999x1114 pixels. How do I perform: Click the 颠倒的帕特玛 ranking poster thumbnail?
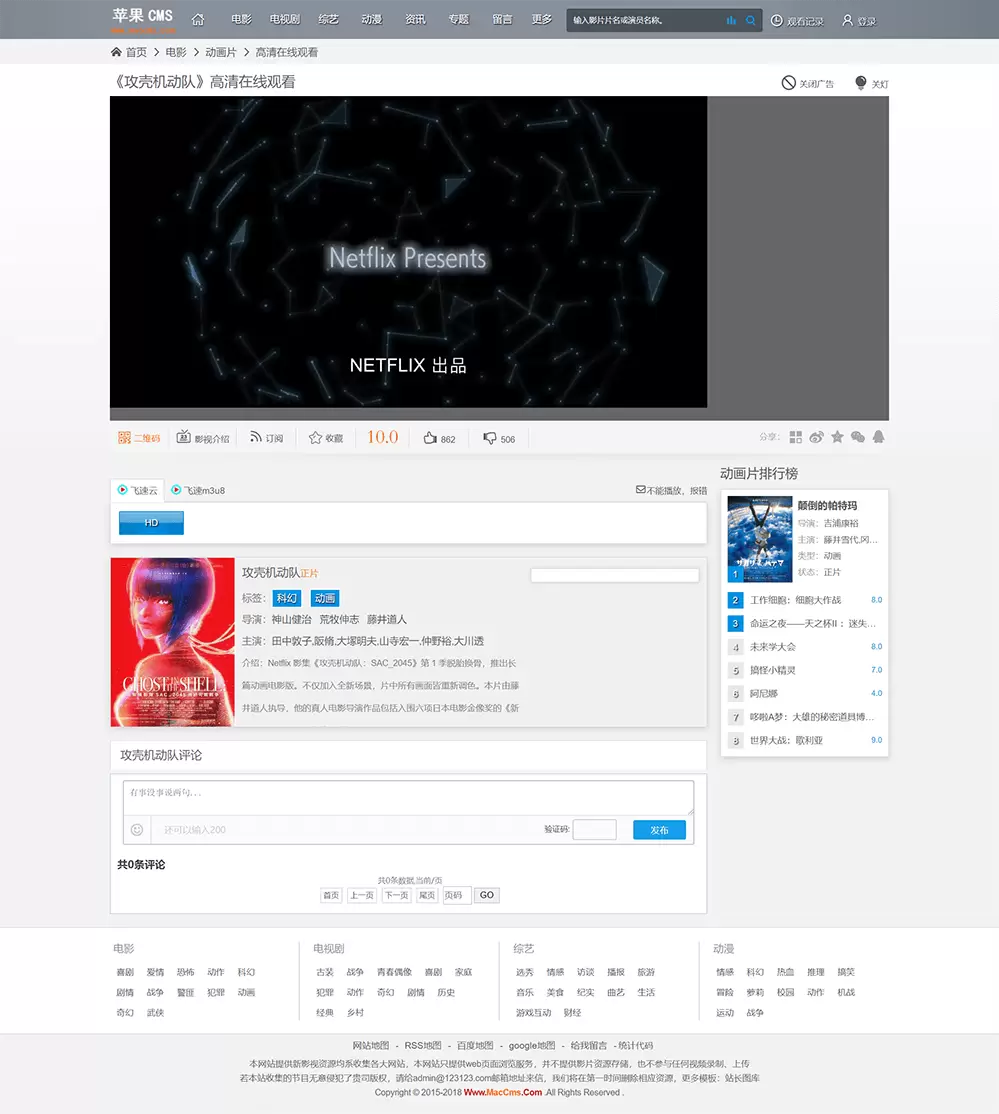760,539
